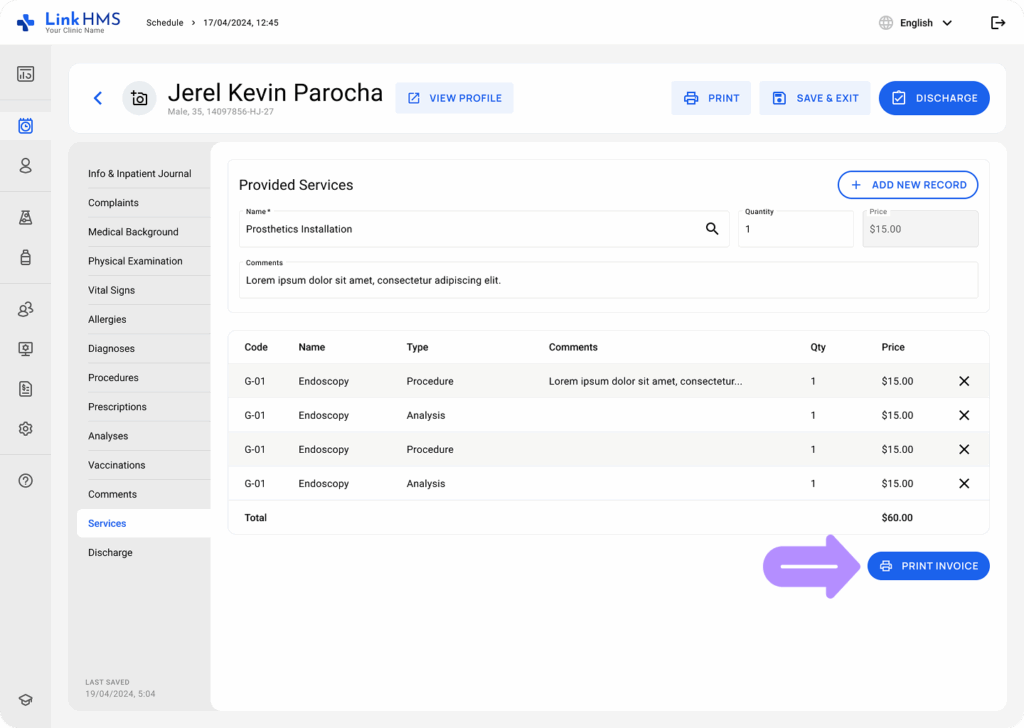Screen dimensions: 1024x728
Task: Open the schedule calendar sidebar icon
Action: point(25,126)
